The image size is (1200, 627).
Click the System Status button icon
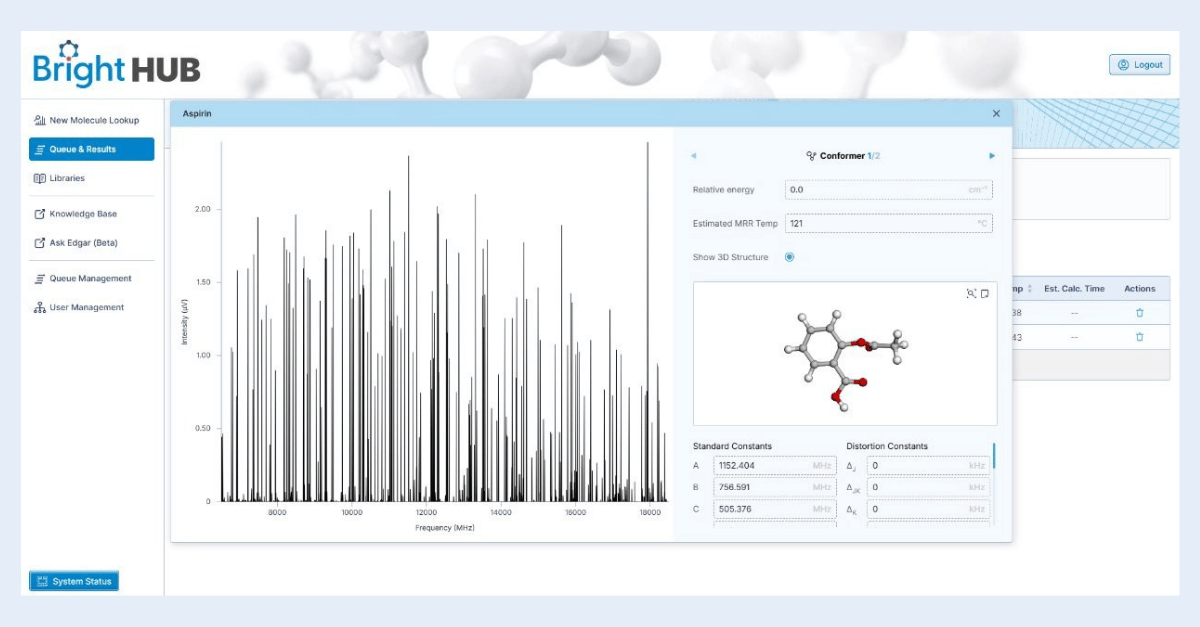43,581
